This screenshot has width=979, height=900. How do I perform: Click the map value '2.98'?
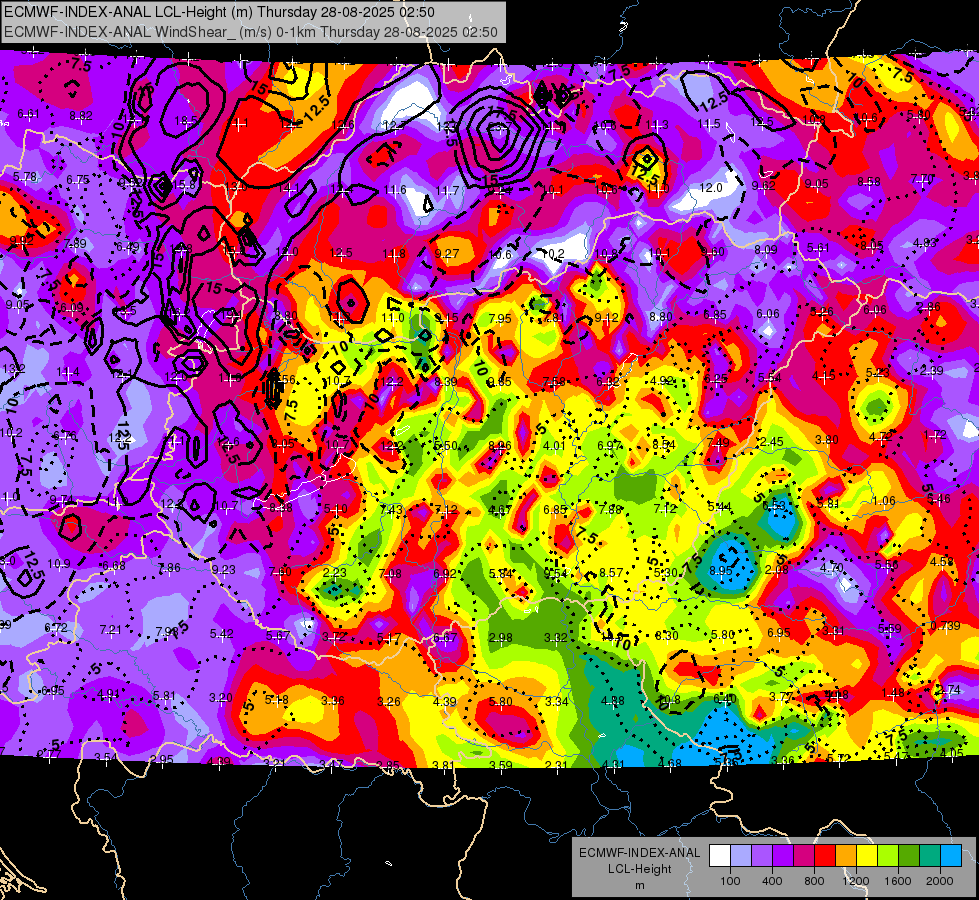pyautogui.click(x=501, y=637)
